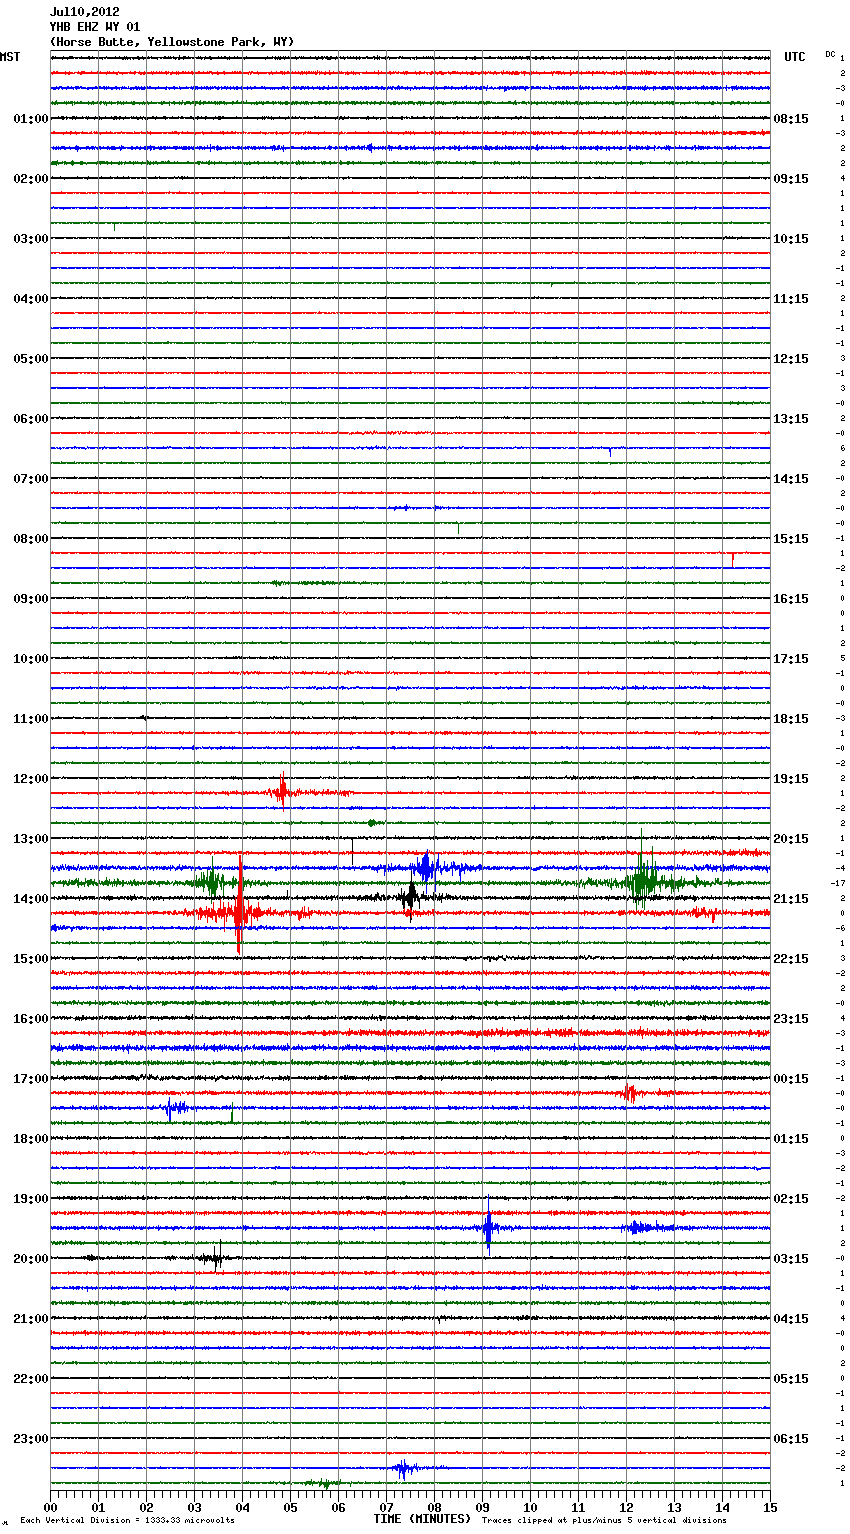Click the "20:00" MST time label
This screenshot has height=1534, width=850.
pyautogui.click(x=30, y=1259)
